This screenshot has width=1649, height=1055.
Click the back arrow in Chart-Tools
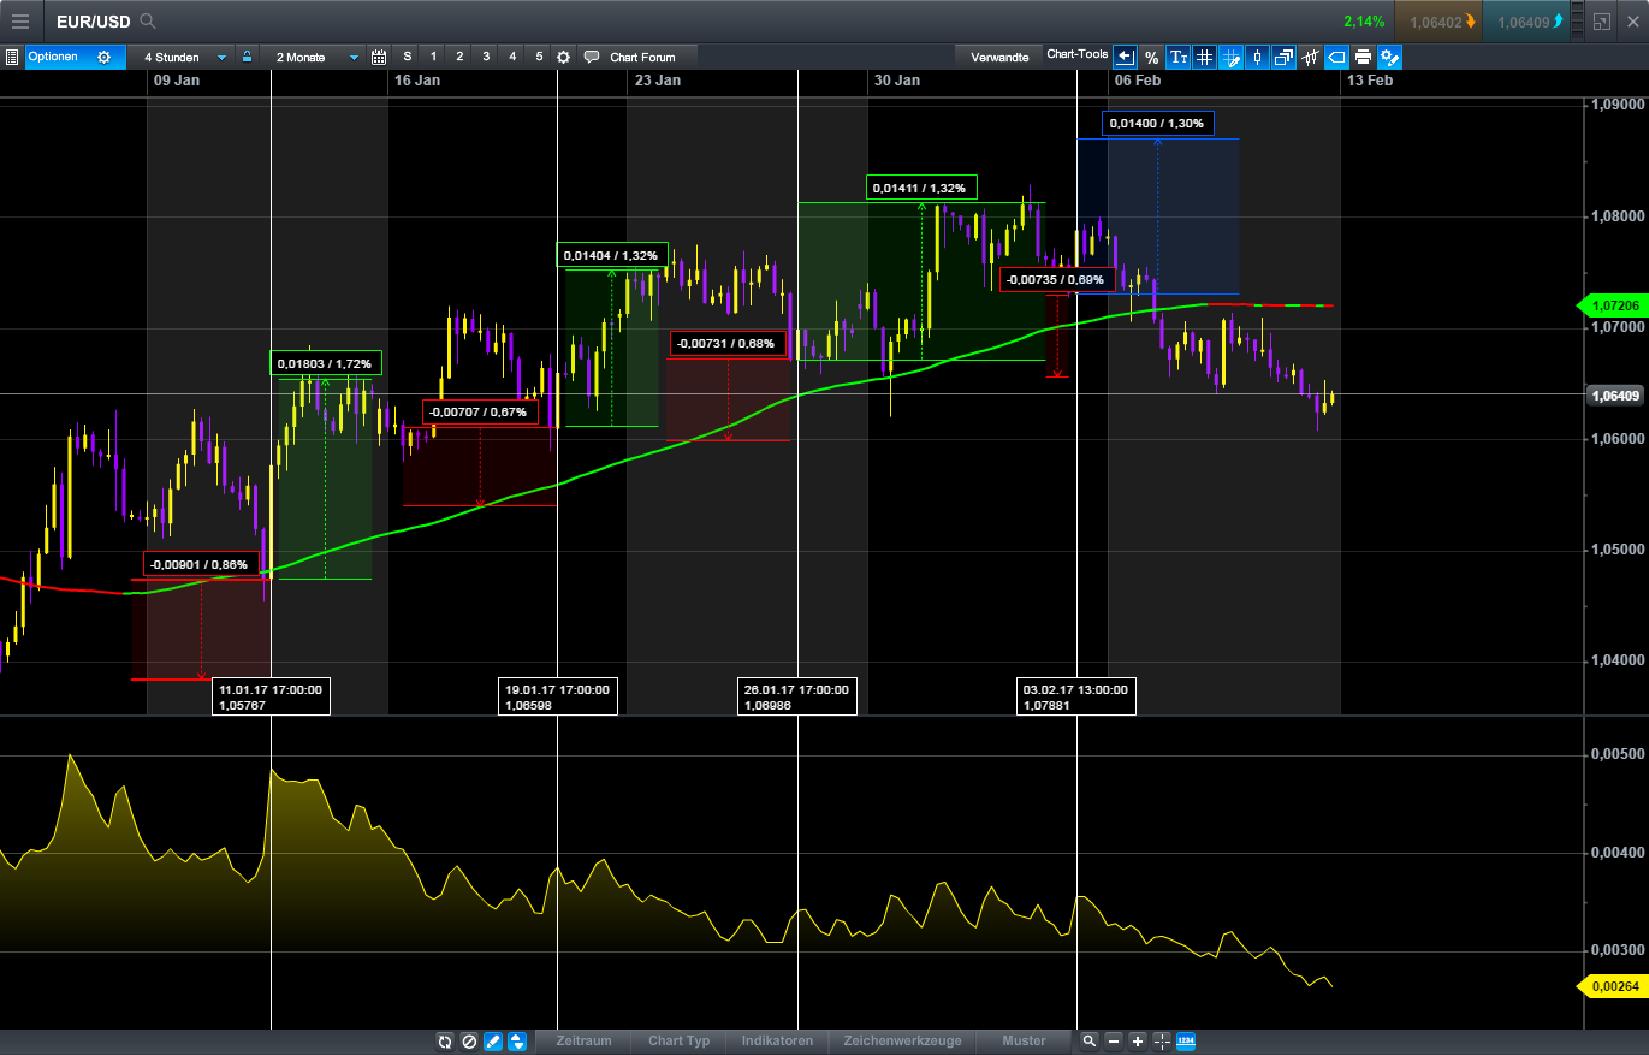1125,57
